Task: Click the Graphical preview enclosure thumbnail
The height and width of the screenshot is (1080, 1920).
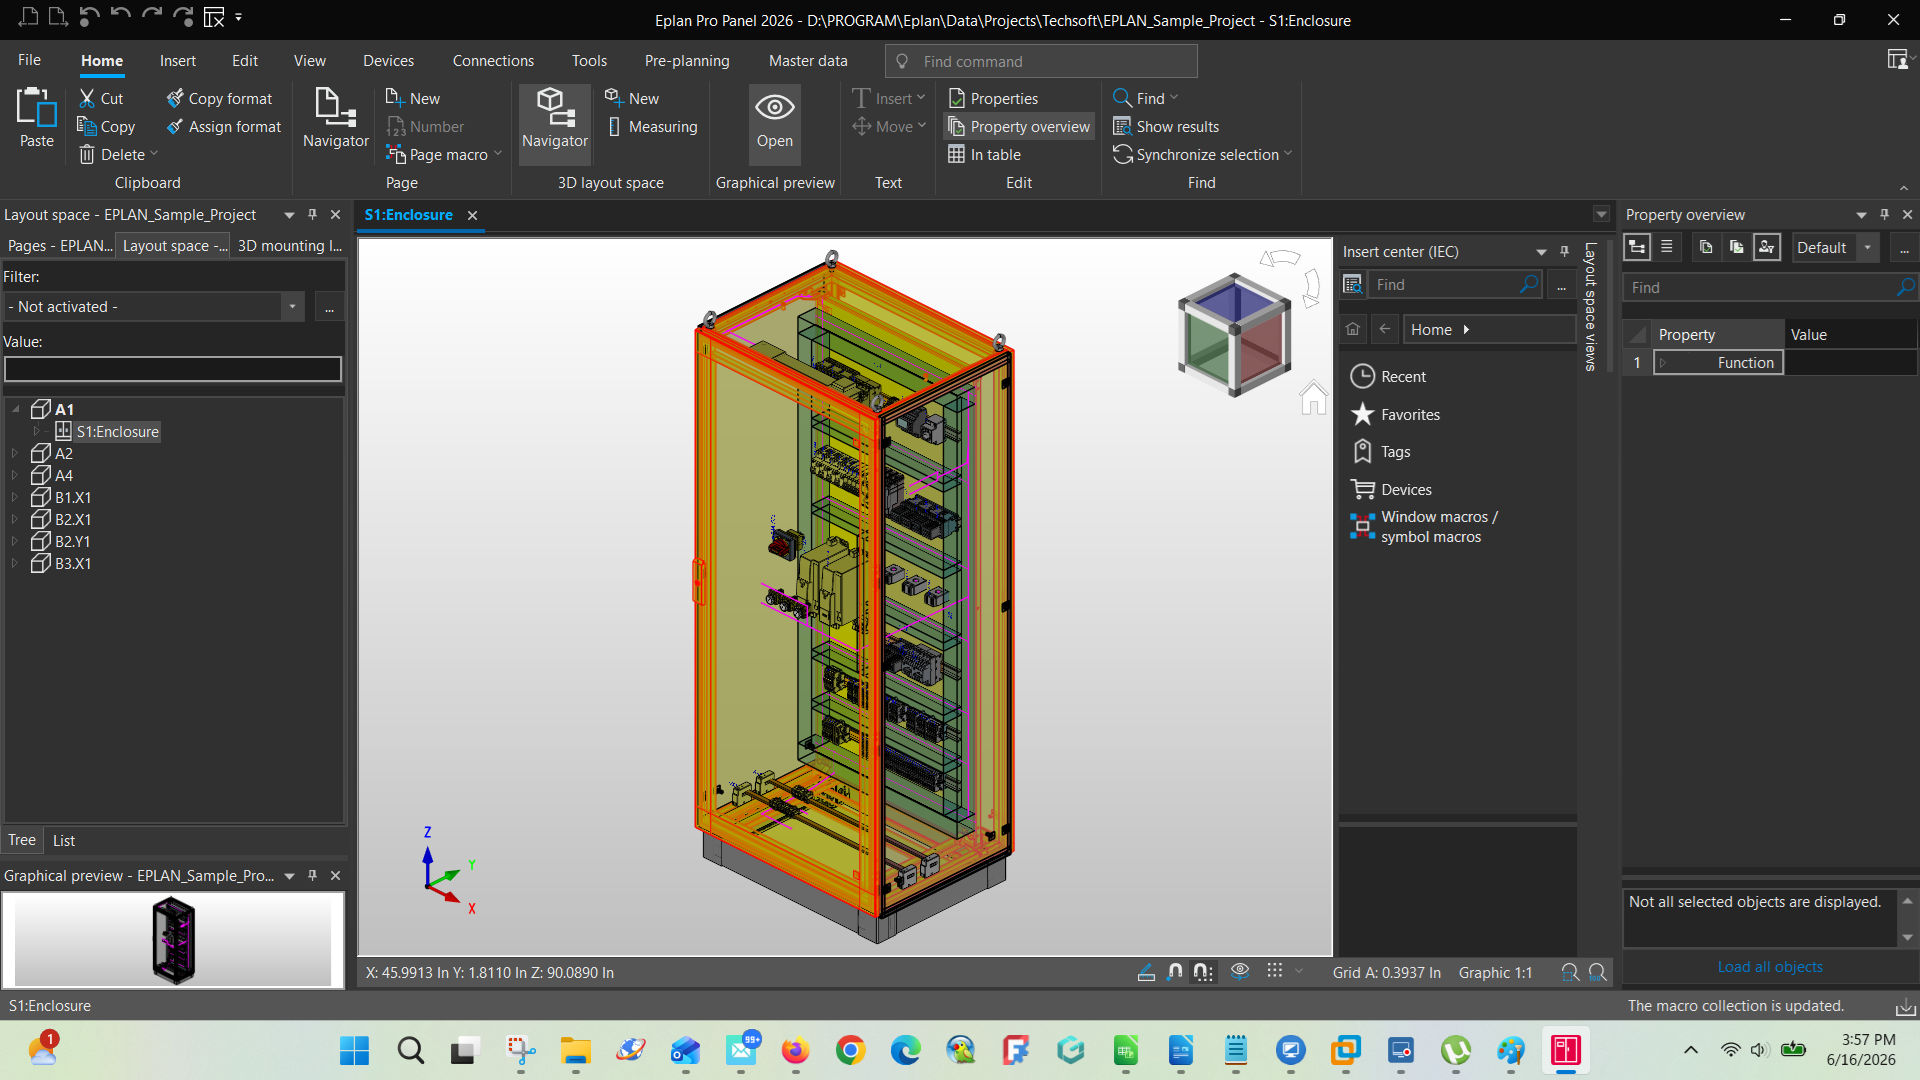Action: click(173, 940)
